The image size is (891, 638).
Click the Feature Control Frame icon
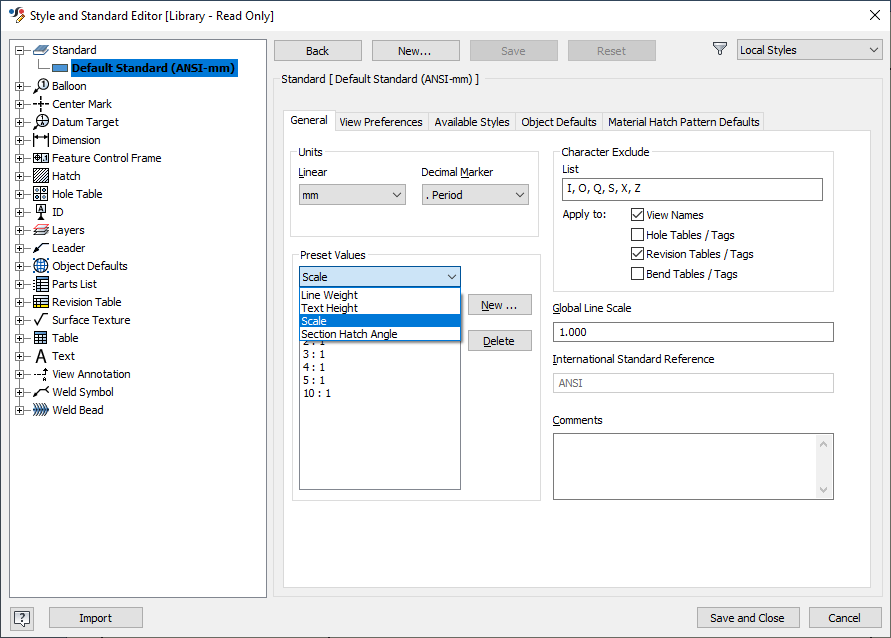pyautogui.click(x=41, y=158)
